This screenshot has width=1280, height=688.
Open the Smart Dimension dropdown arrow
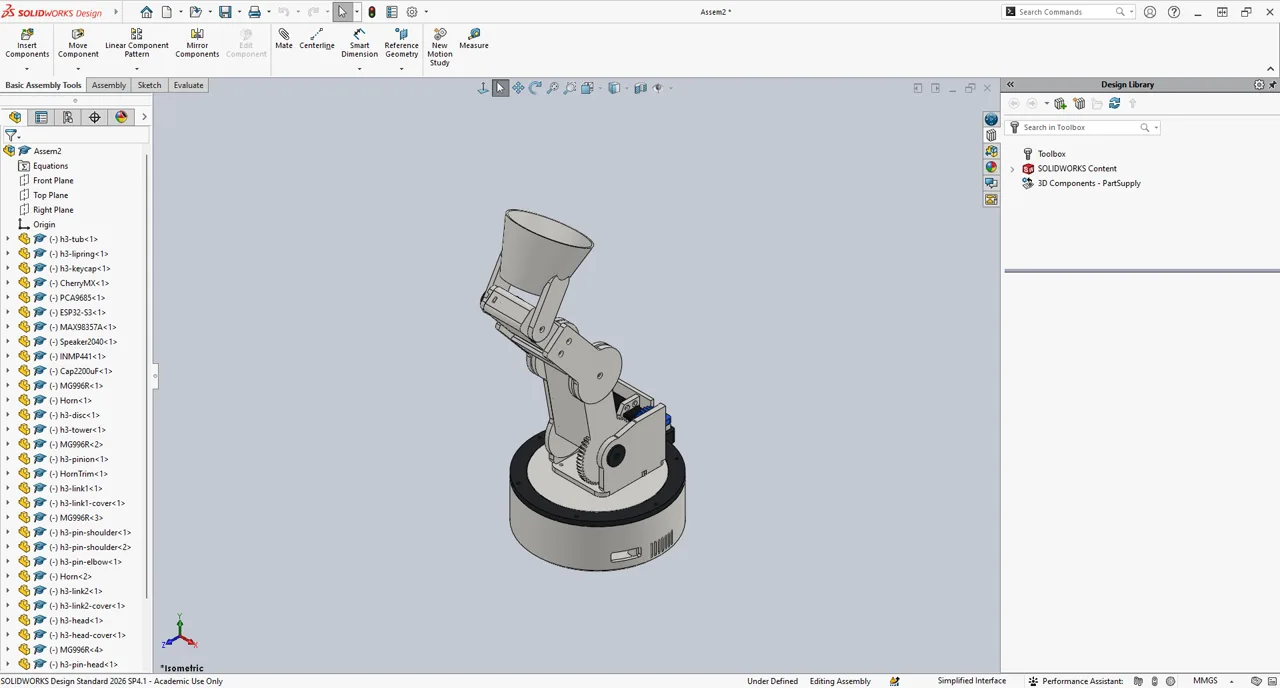360,68
